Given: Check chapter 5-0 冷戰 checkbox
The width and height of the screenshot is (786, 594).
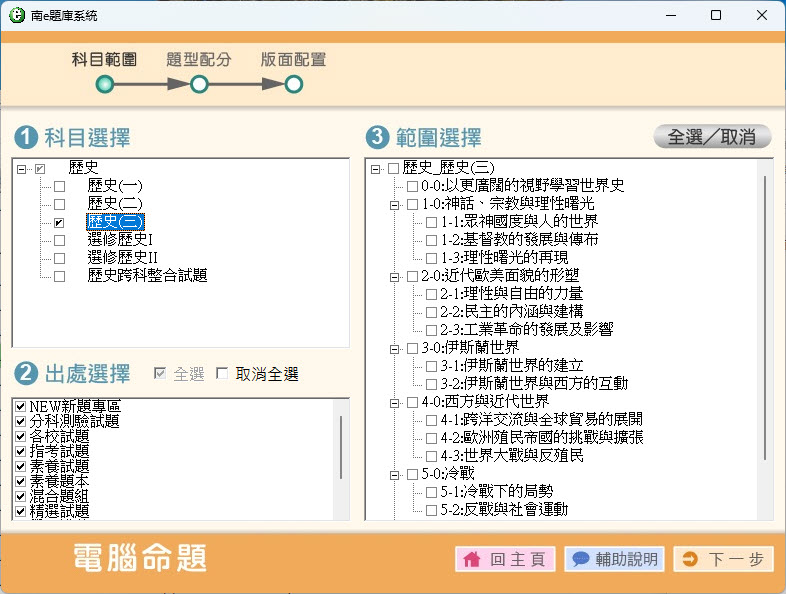Looking at the screenshot, I should (413, 474).
